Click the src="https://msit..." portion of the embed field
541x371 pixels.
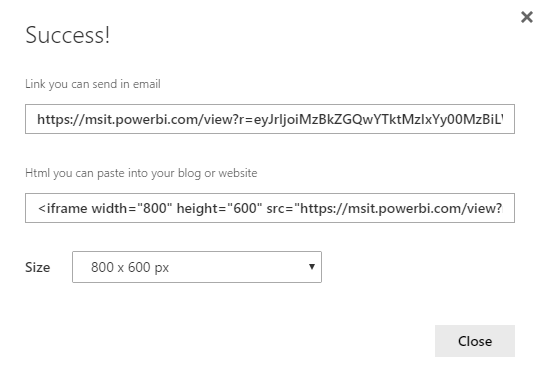[384, 208]
